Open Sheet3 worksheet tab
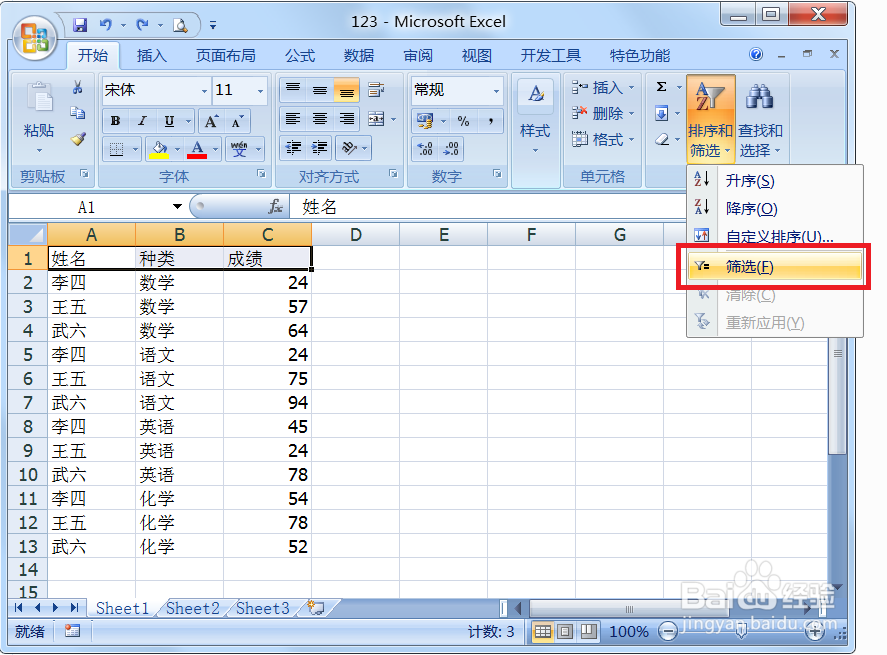 [262, 608]
